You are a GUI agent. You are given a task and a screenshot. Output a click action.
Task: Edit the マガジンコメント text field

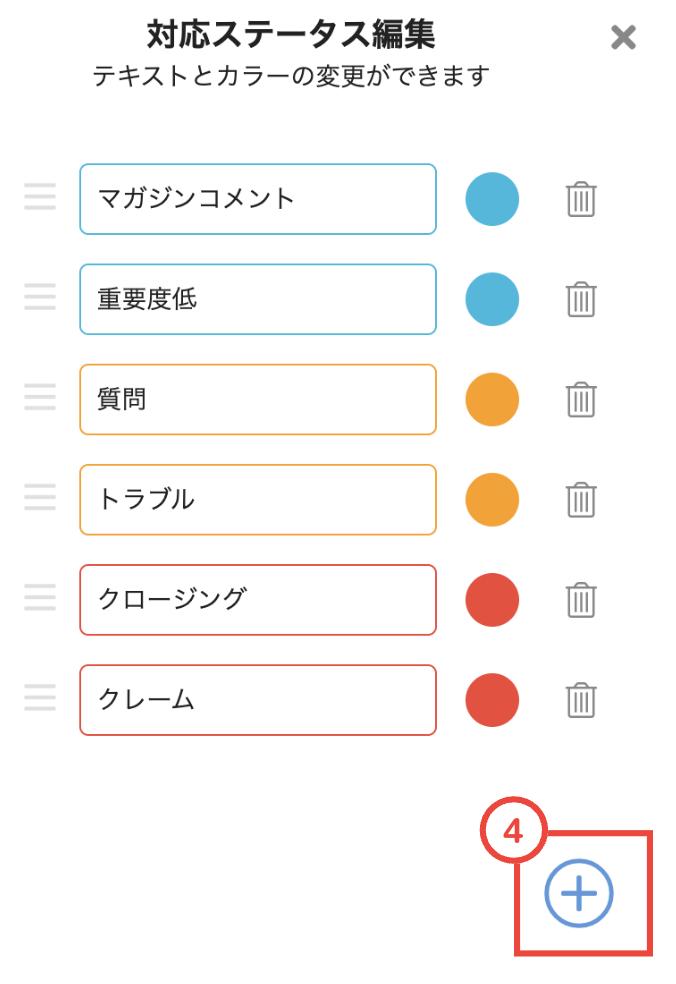click(258, 199)
